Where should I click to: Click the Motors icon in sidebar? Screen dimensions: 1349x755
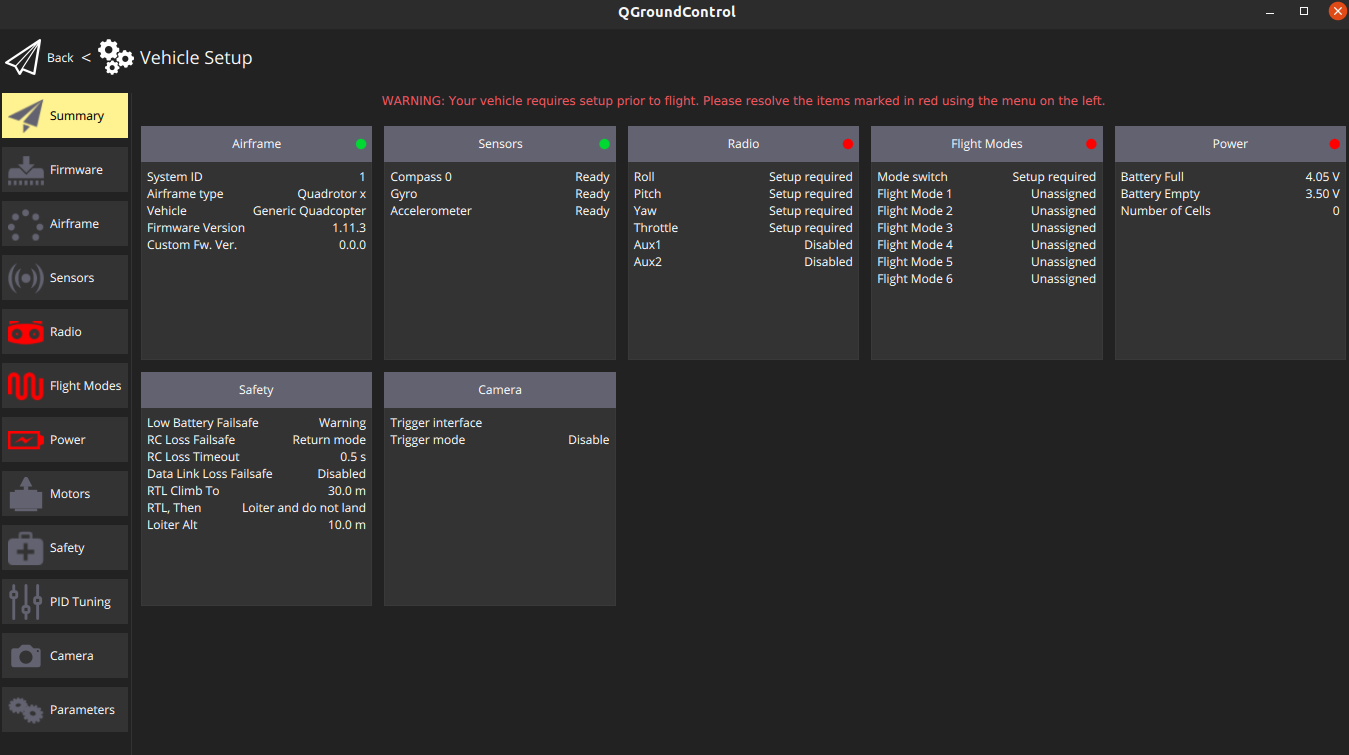coord(25,494)
